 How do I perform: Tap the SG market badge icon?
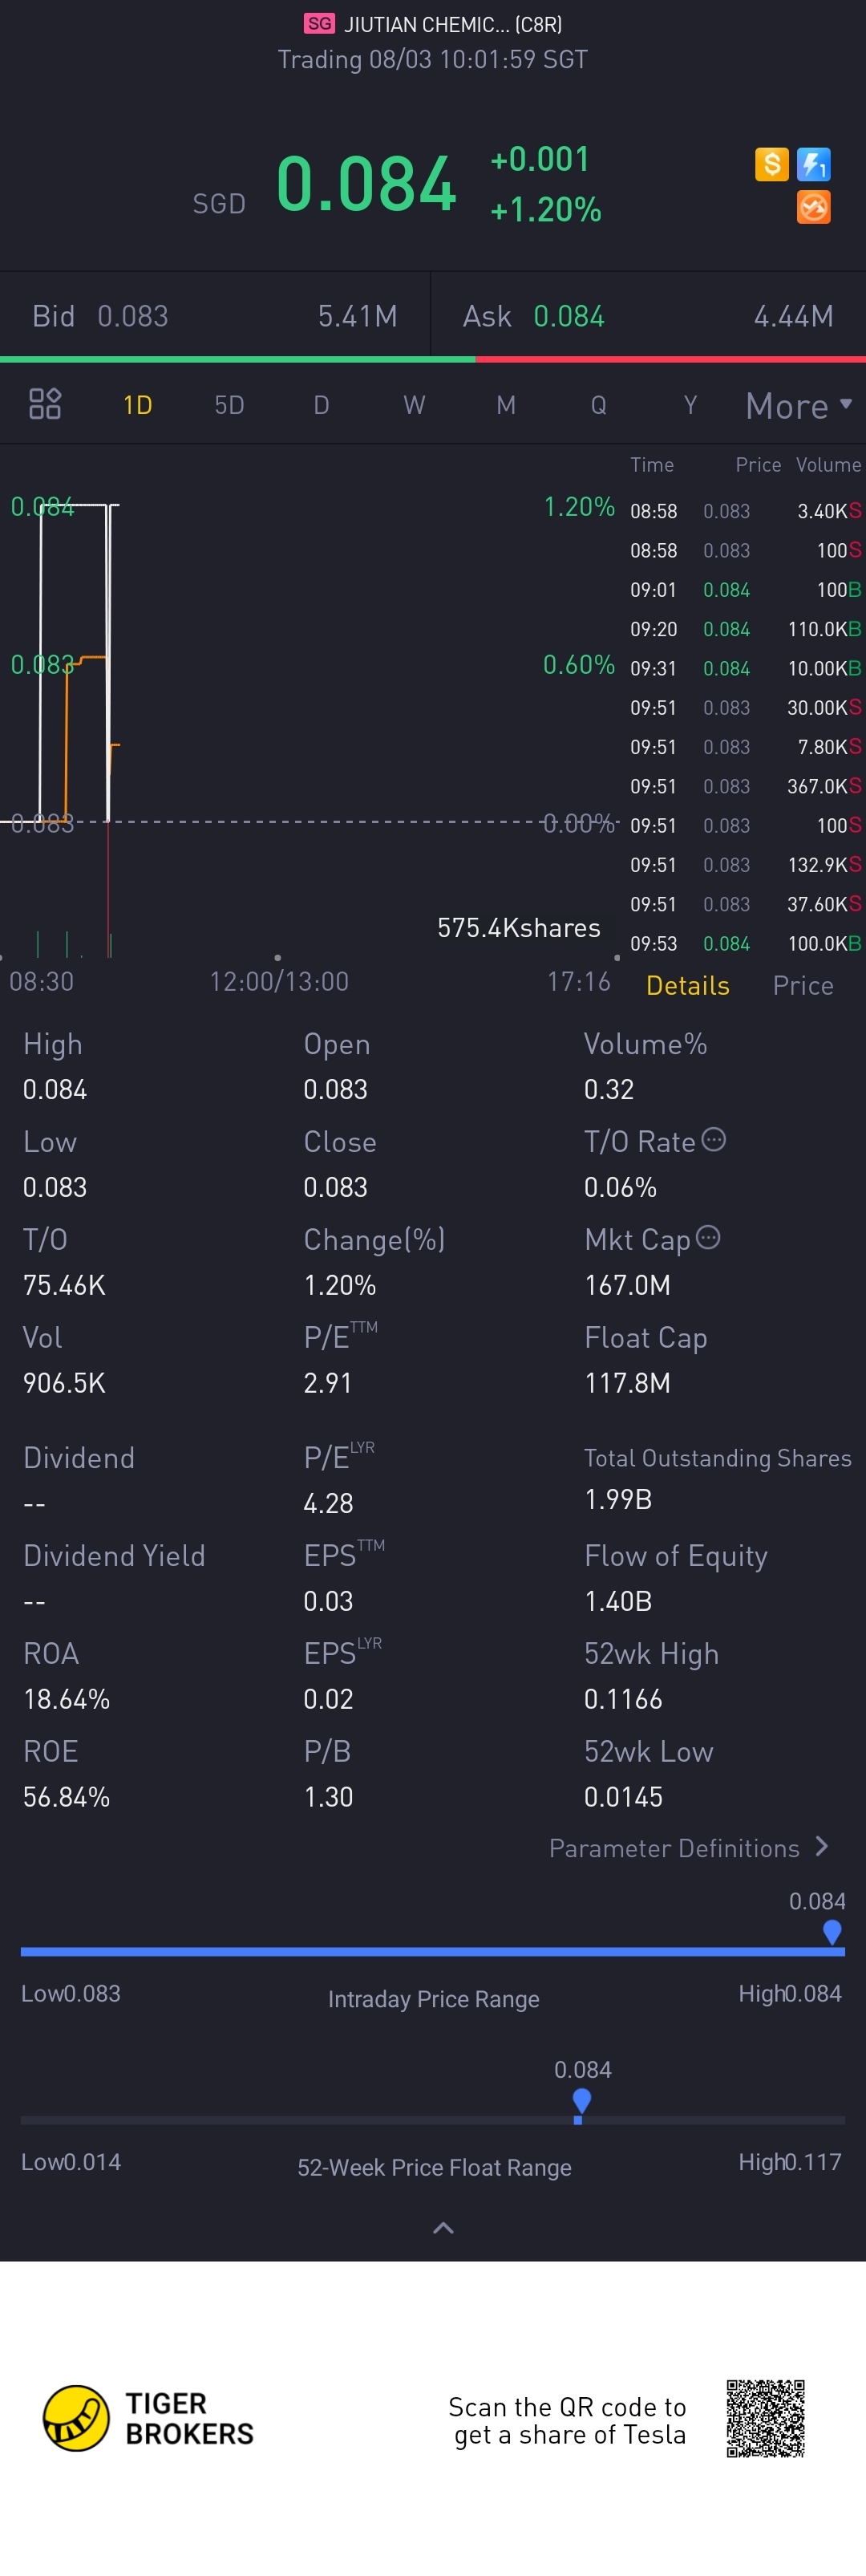pos(319,23)
